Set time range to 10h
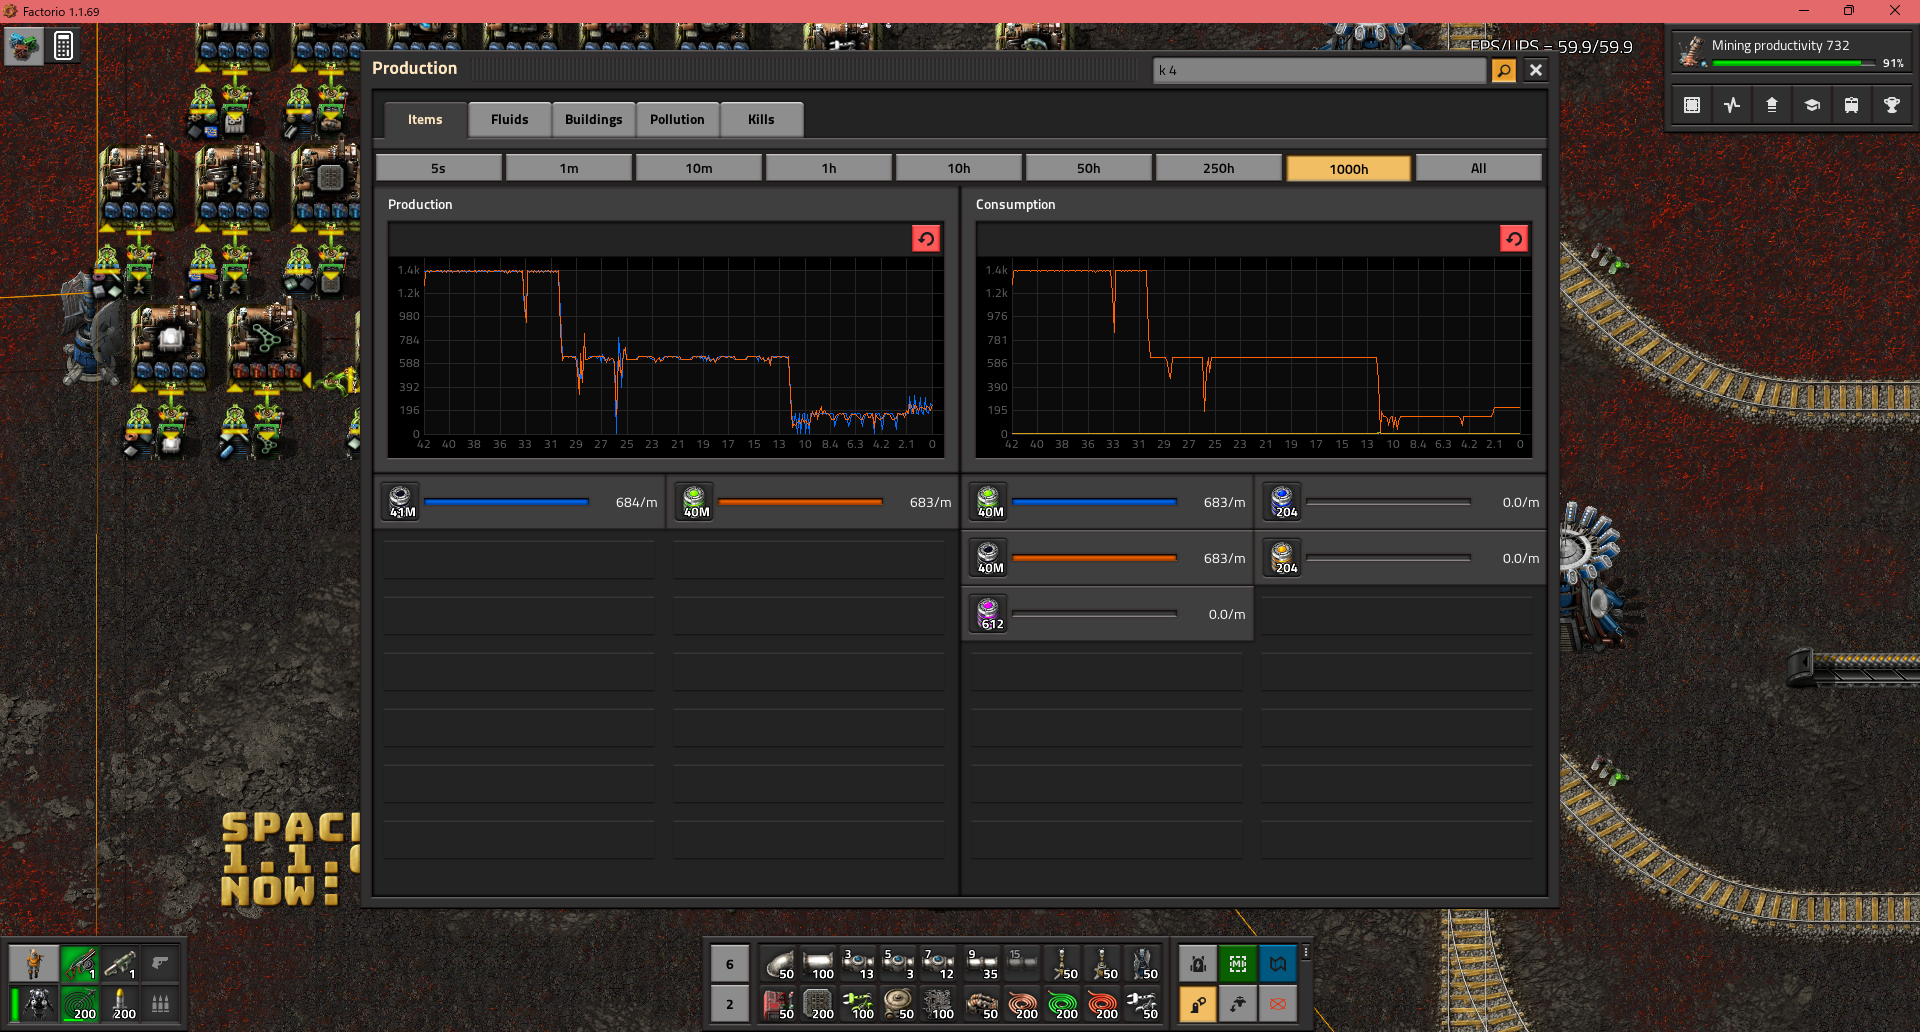This screenshot has width=1920, height=1032. tap(959, 168)
